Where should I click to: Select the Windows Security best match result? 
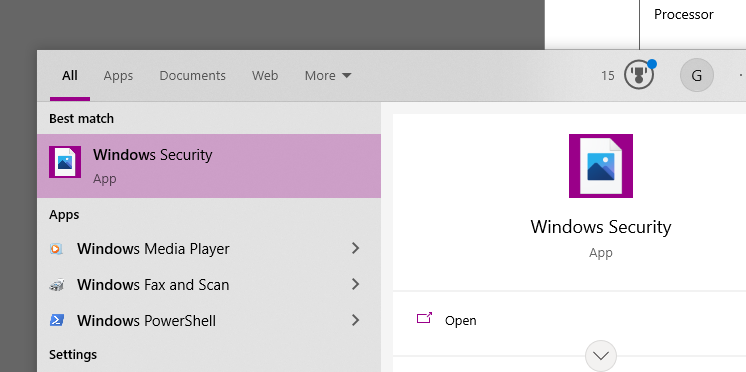pyautogui.click(x=209, y=166)
